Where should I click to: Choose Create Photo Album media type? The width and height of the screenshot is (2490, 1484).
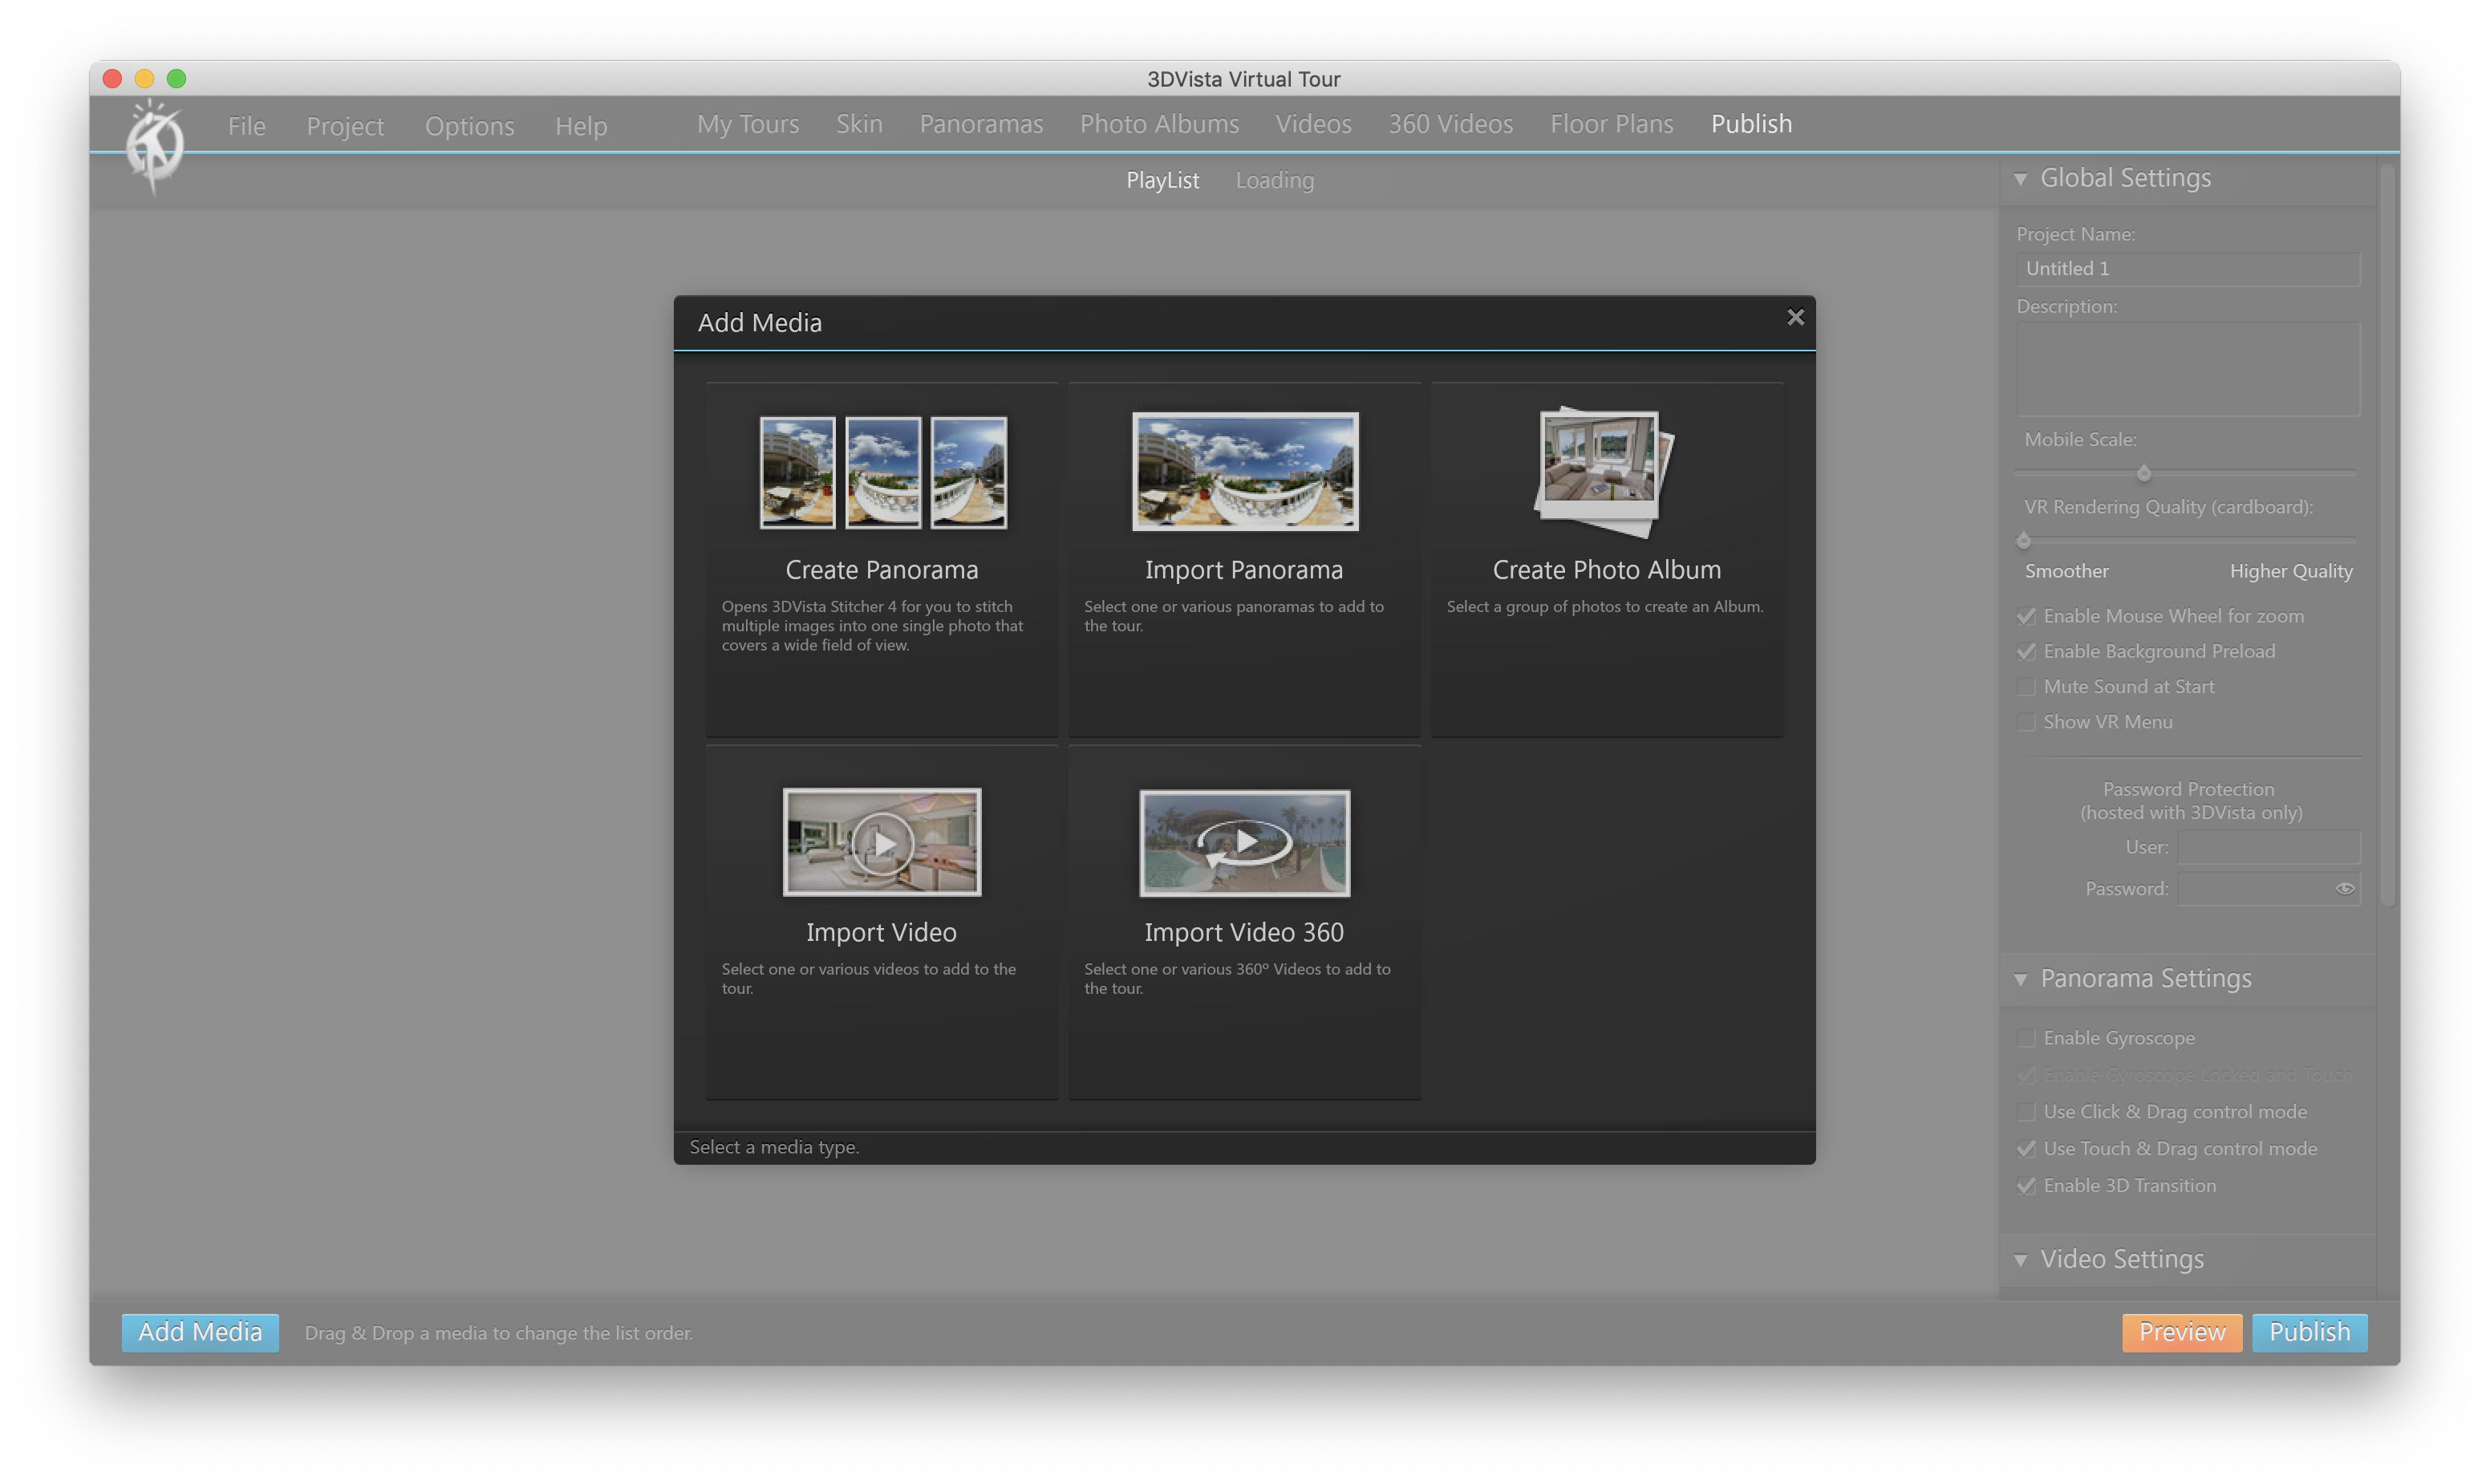pos(1604,471)
